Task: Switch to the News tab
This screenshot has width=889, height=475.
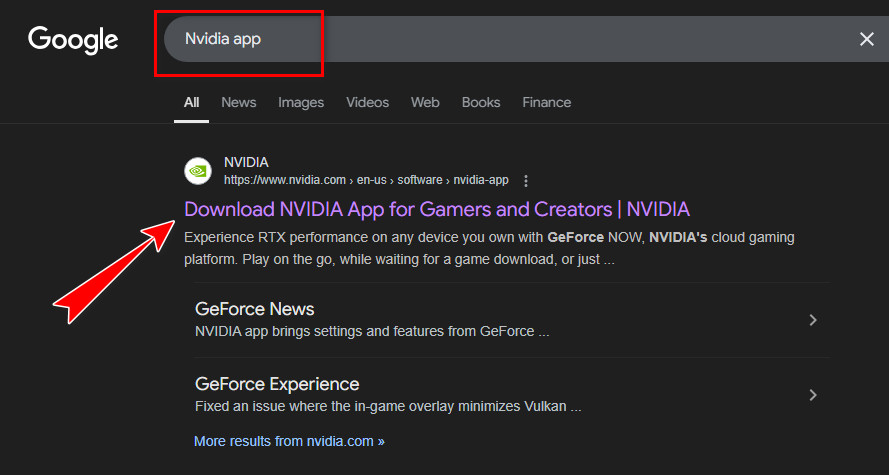Action: point(238,102)
